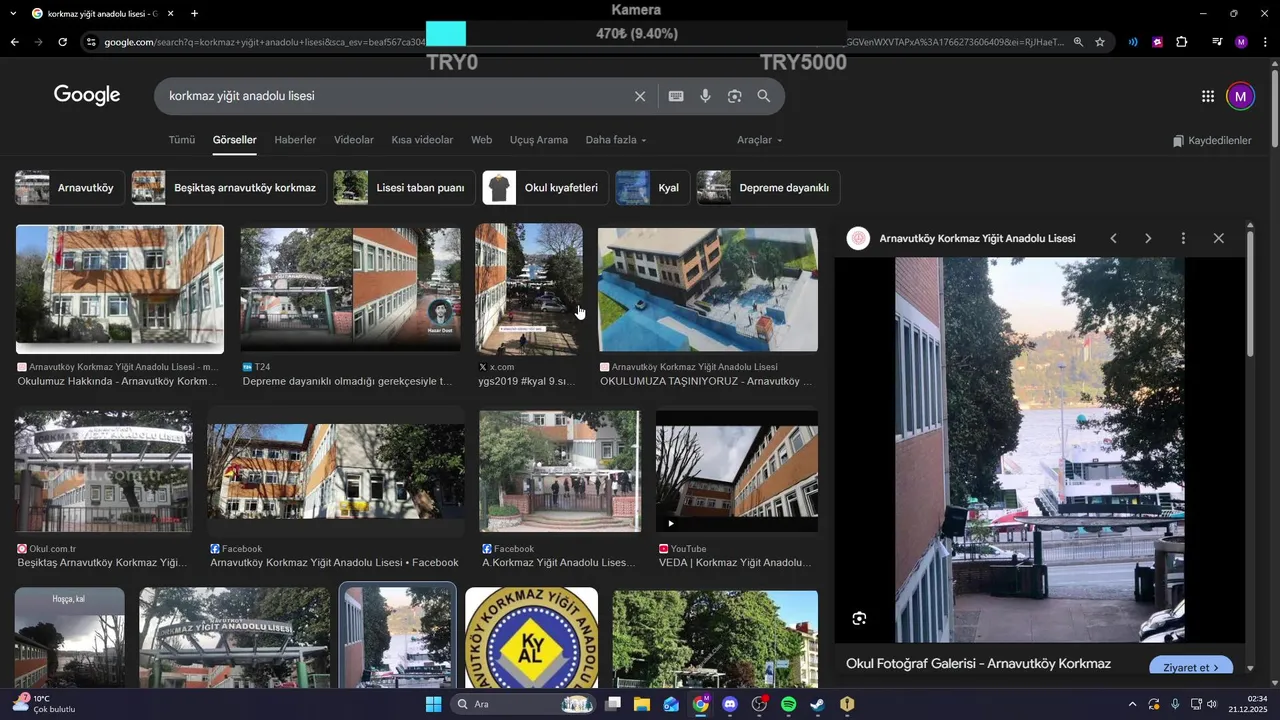Click the Ziyaret et button
Viewport: 1280px width, 720px height.
point(1191,667)
